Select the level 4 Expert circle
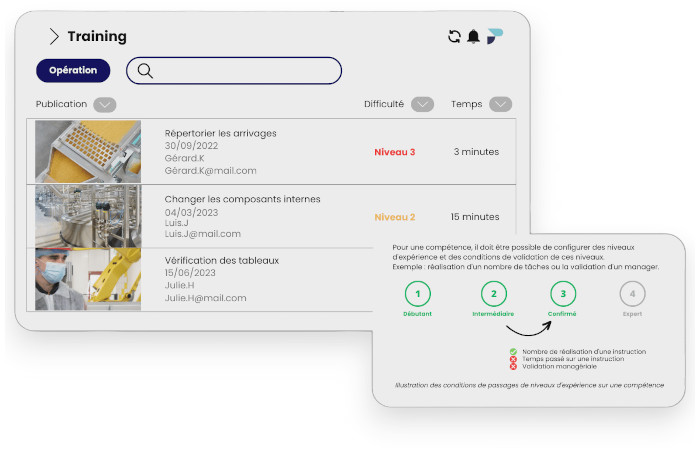 pyautogui.click(x=632, y=294)
